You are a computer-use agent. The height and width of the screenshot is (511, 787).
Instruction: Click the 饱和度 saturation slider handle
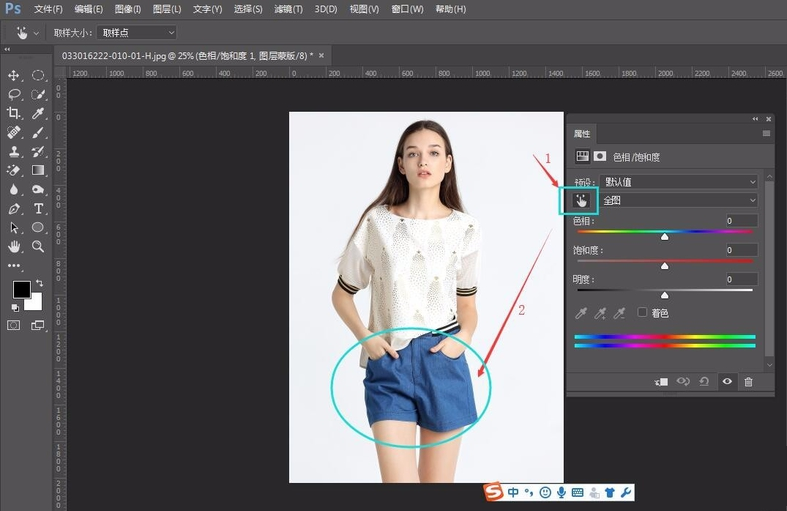665,266
